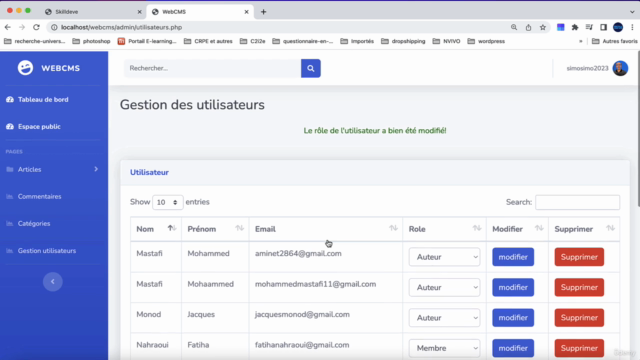Open the browser side panel icon
The width and height of the screenshot is (640, 360).
pyautogui.click(x=603, y=27)
